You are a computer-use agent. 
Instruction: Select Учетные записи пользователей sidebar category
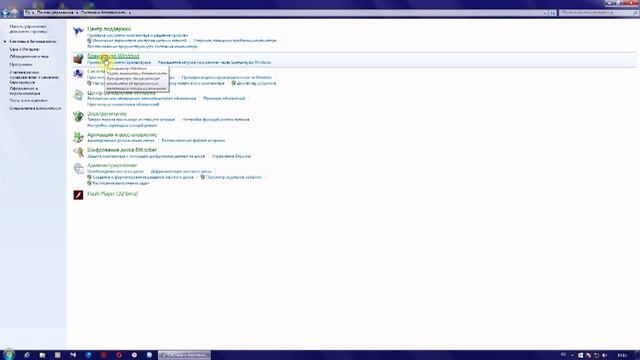34,77
